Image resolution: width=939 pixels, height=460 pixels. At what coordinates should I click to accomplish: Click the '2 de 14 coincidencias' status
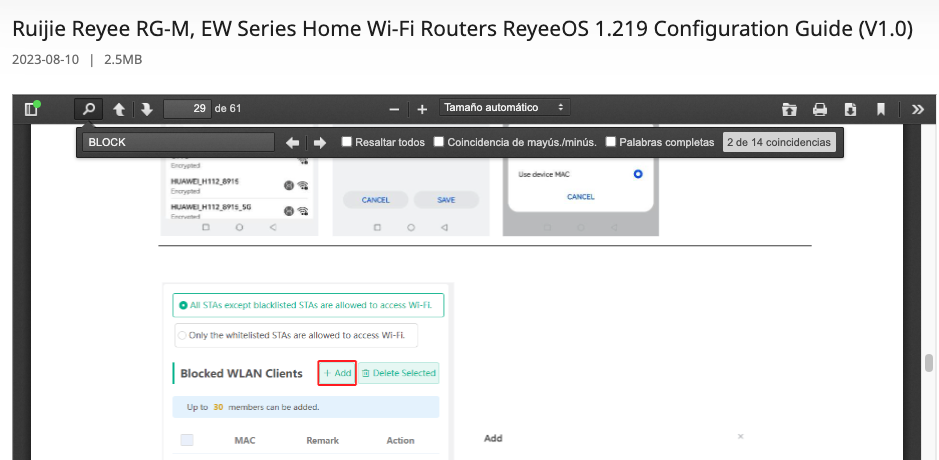tap(779, 143)
